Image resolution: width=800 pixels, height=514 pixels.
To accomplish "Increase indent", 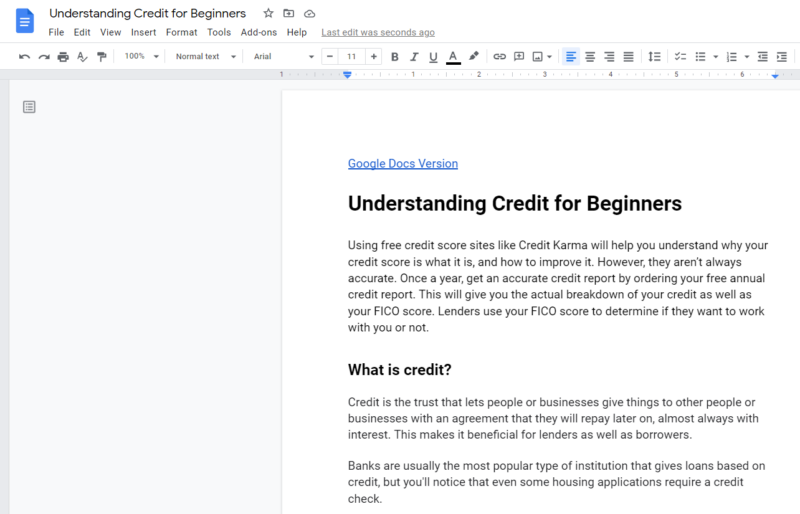I will coord(782,57).
